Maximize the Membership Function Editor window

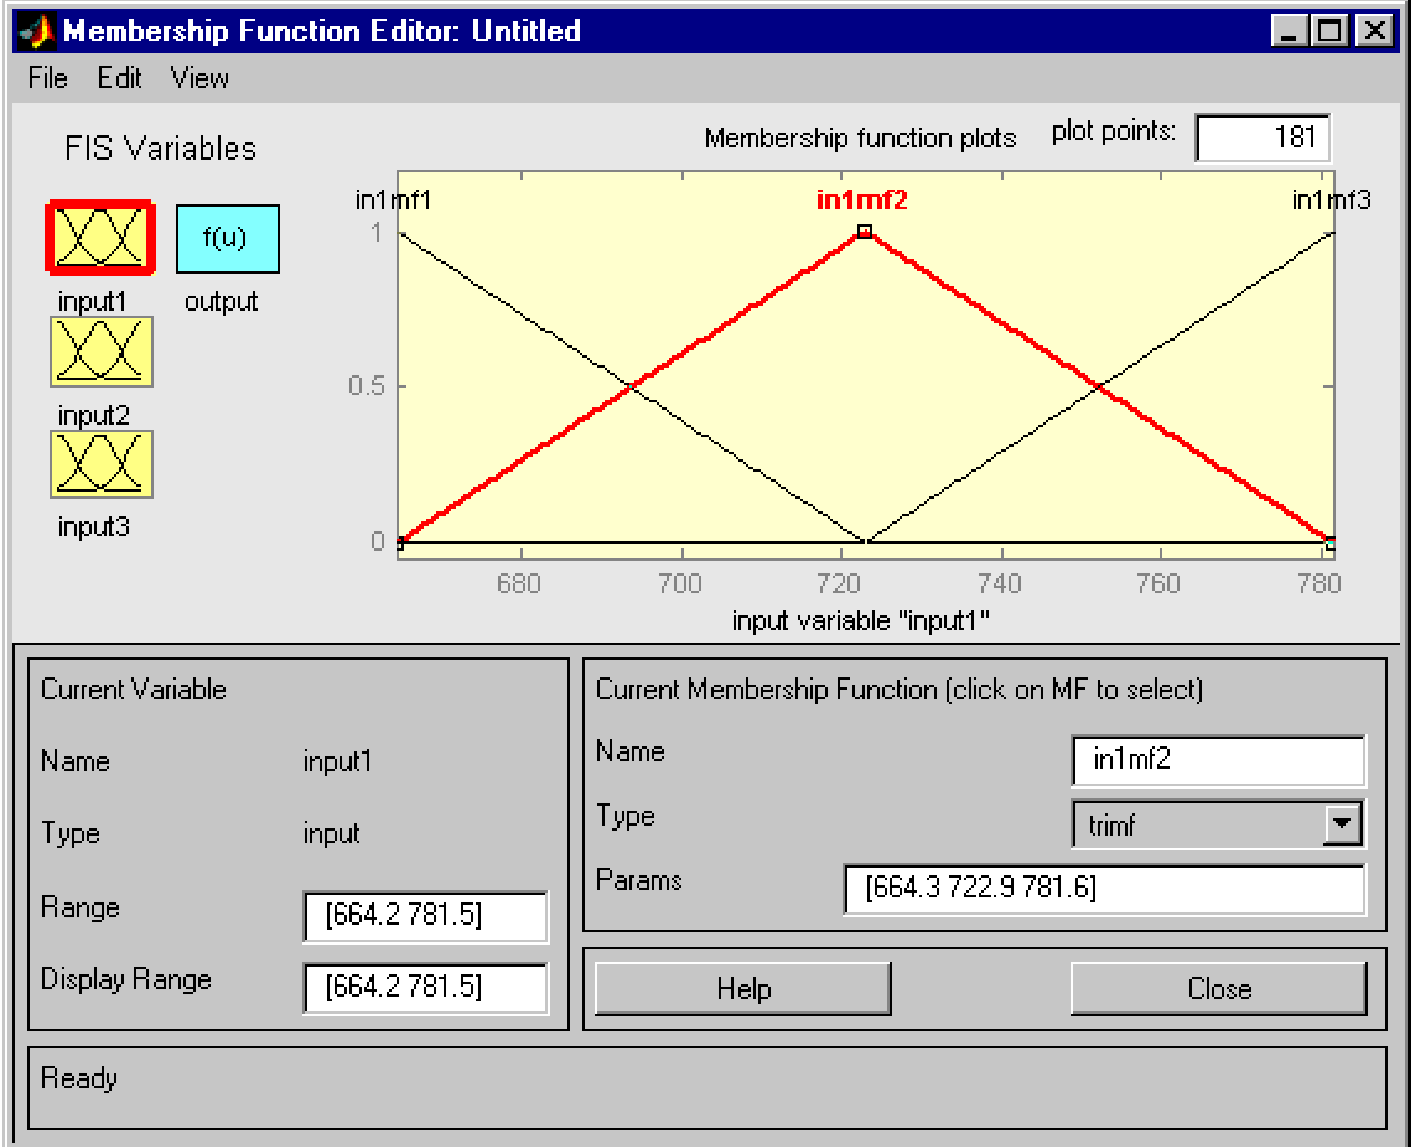[1330, 31]
